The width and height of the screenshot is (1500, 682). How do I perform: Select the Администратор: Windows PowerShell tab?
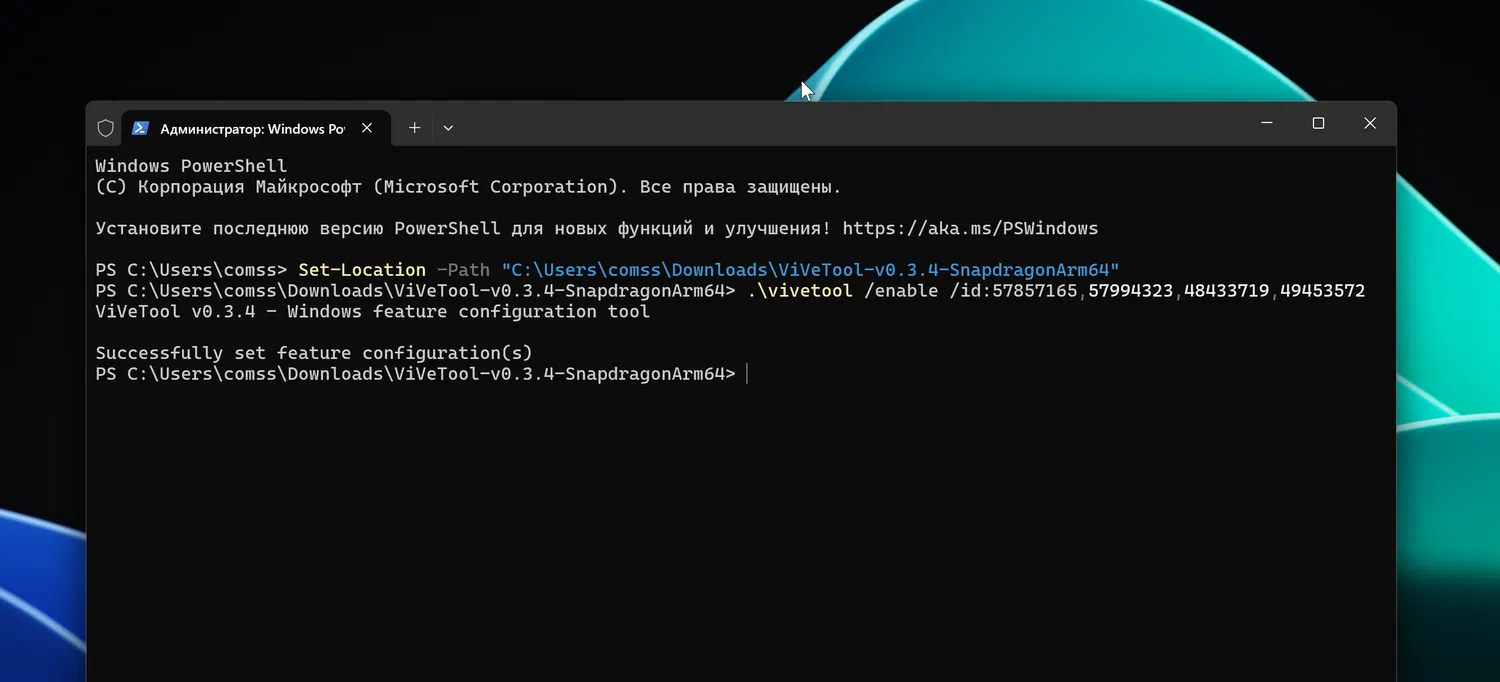tap(251, 129)
